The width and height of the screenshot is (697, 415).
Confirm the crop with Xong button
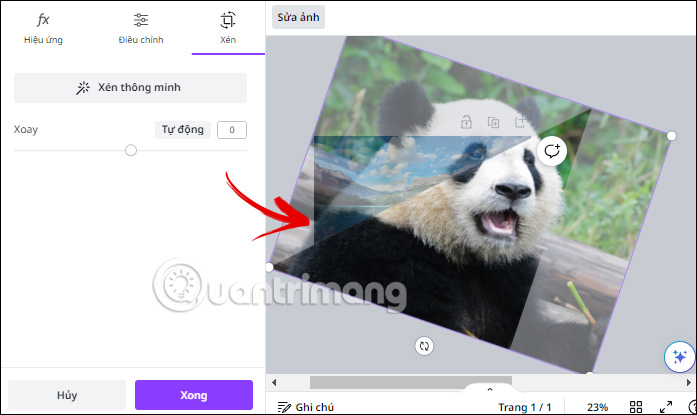click(194, 395)
